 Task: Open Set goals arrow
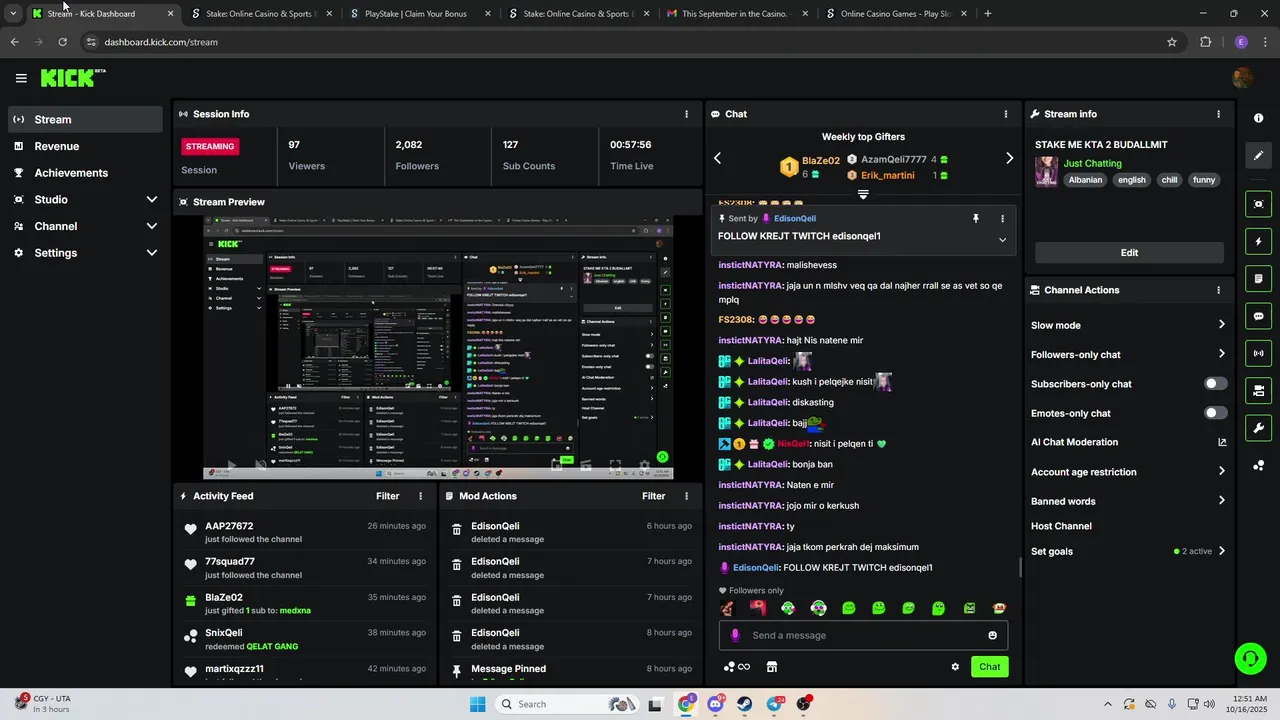(x=1221, y=551)
